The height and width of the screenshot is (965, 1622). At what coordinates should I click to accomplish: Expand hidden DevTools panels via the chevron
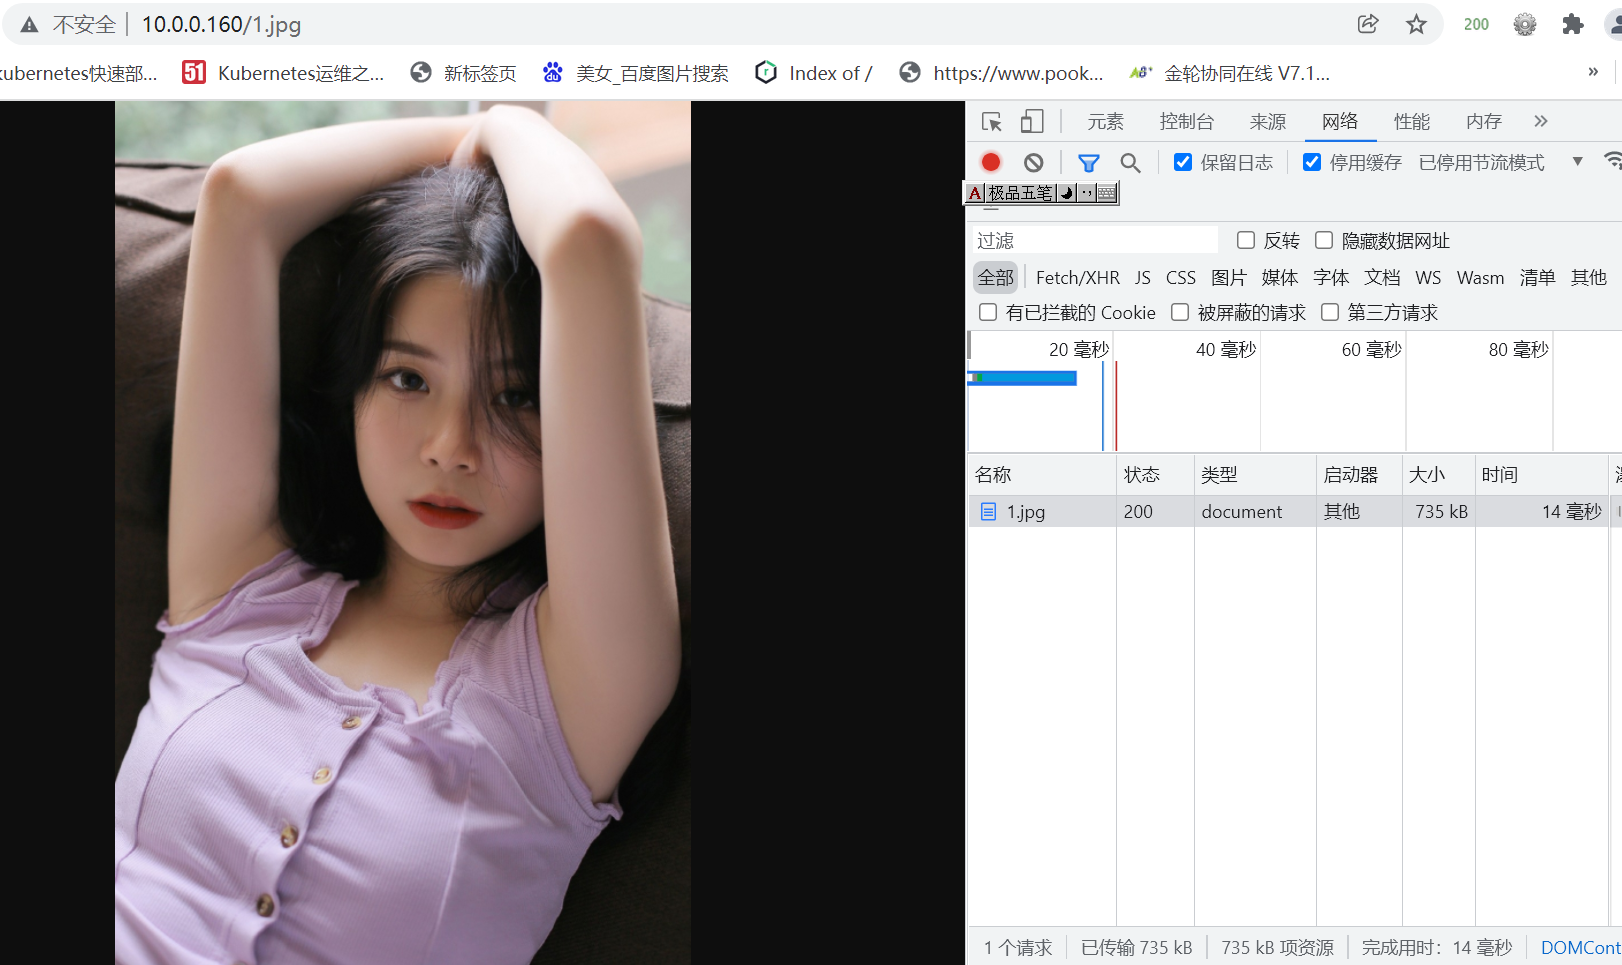[x=1540, y=121]
